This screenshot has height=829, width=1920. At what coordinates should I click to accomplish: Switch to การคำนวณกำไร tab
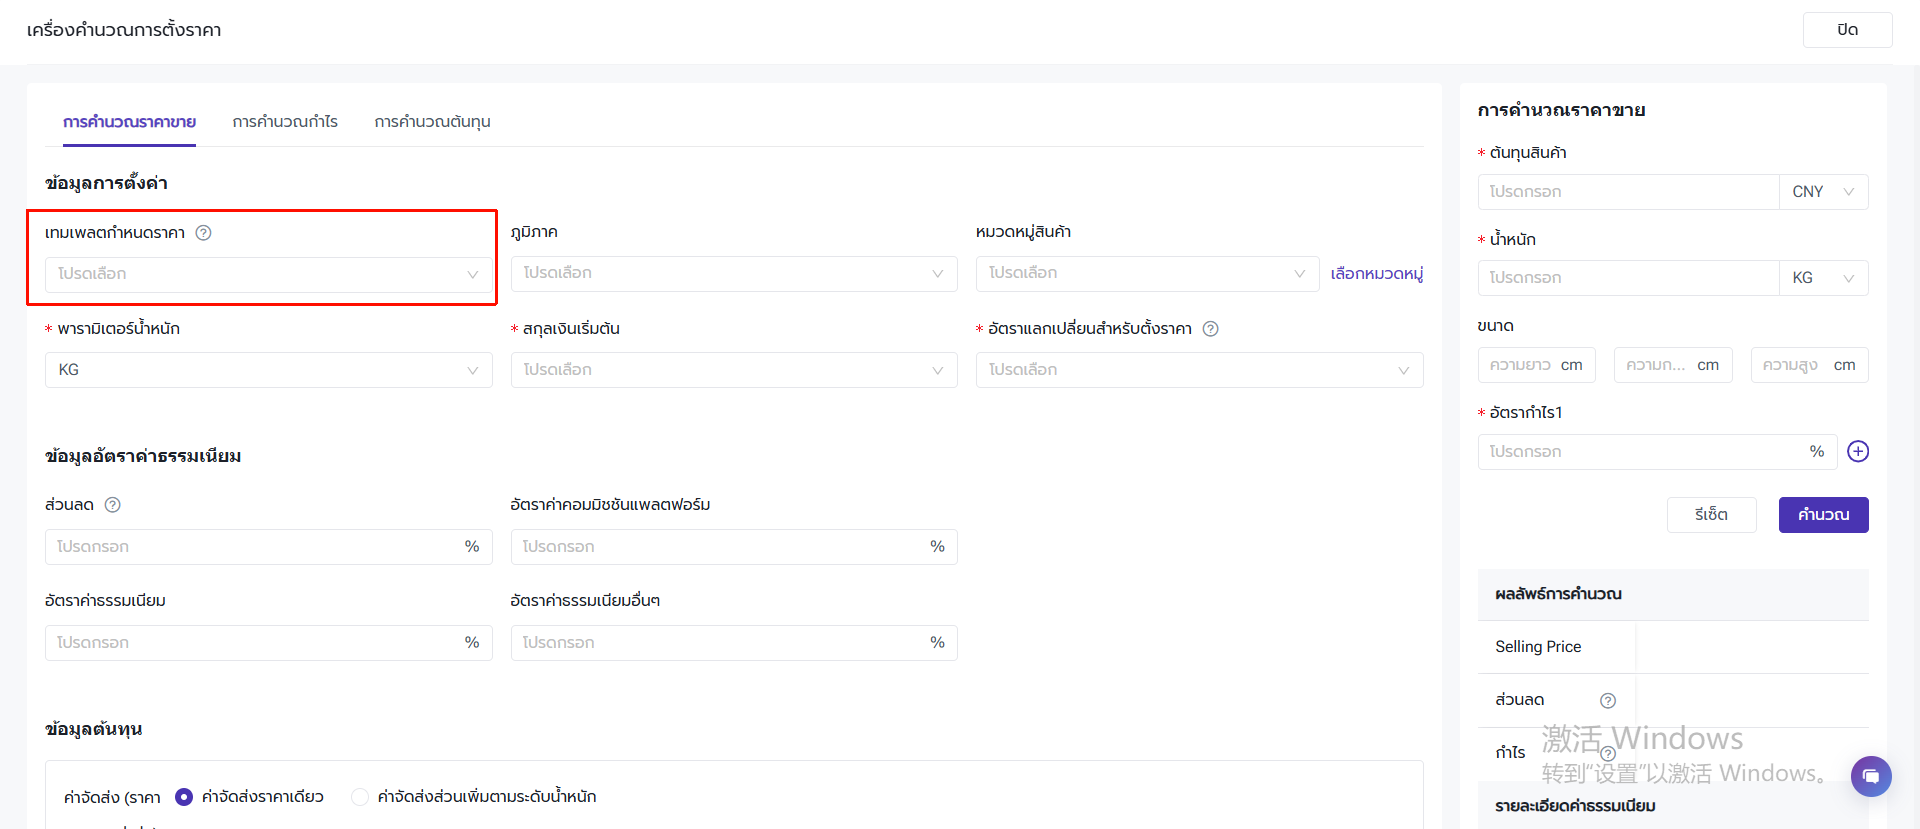point(285,122)
